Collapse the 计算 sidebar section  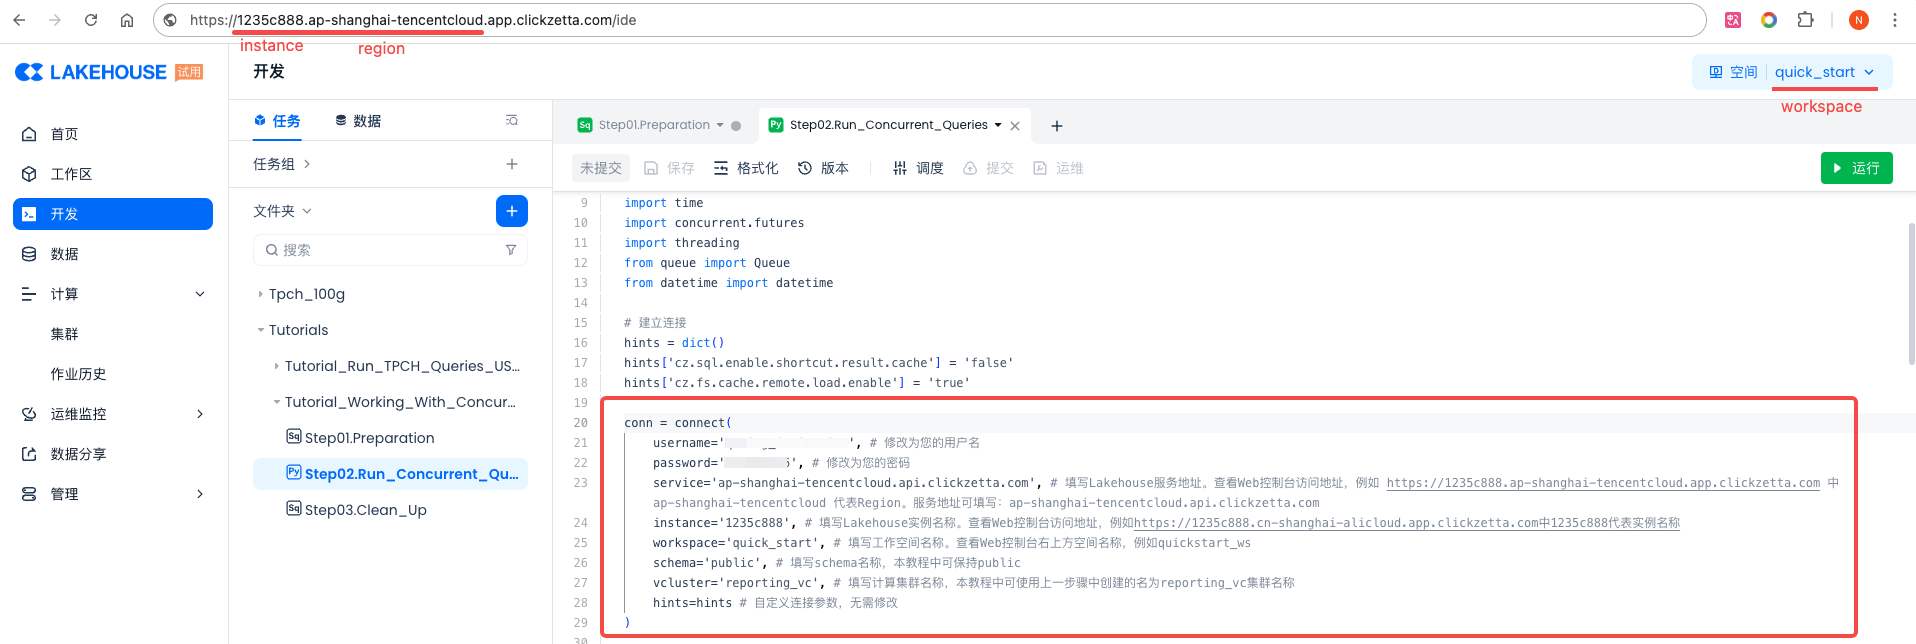pyautogui.click(x=200, y=294)
